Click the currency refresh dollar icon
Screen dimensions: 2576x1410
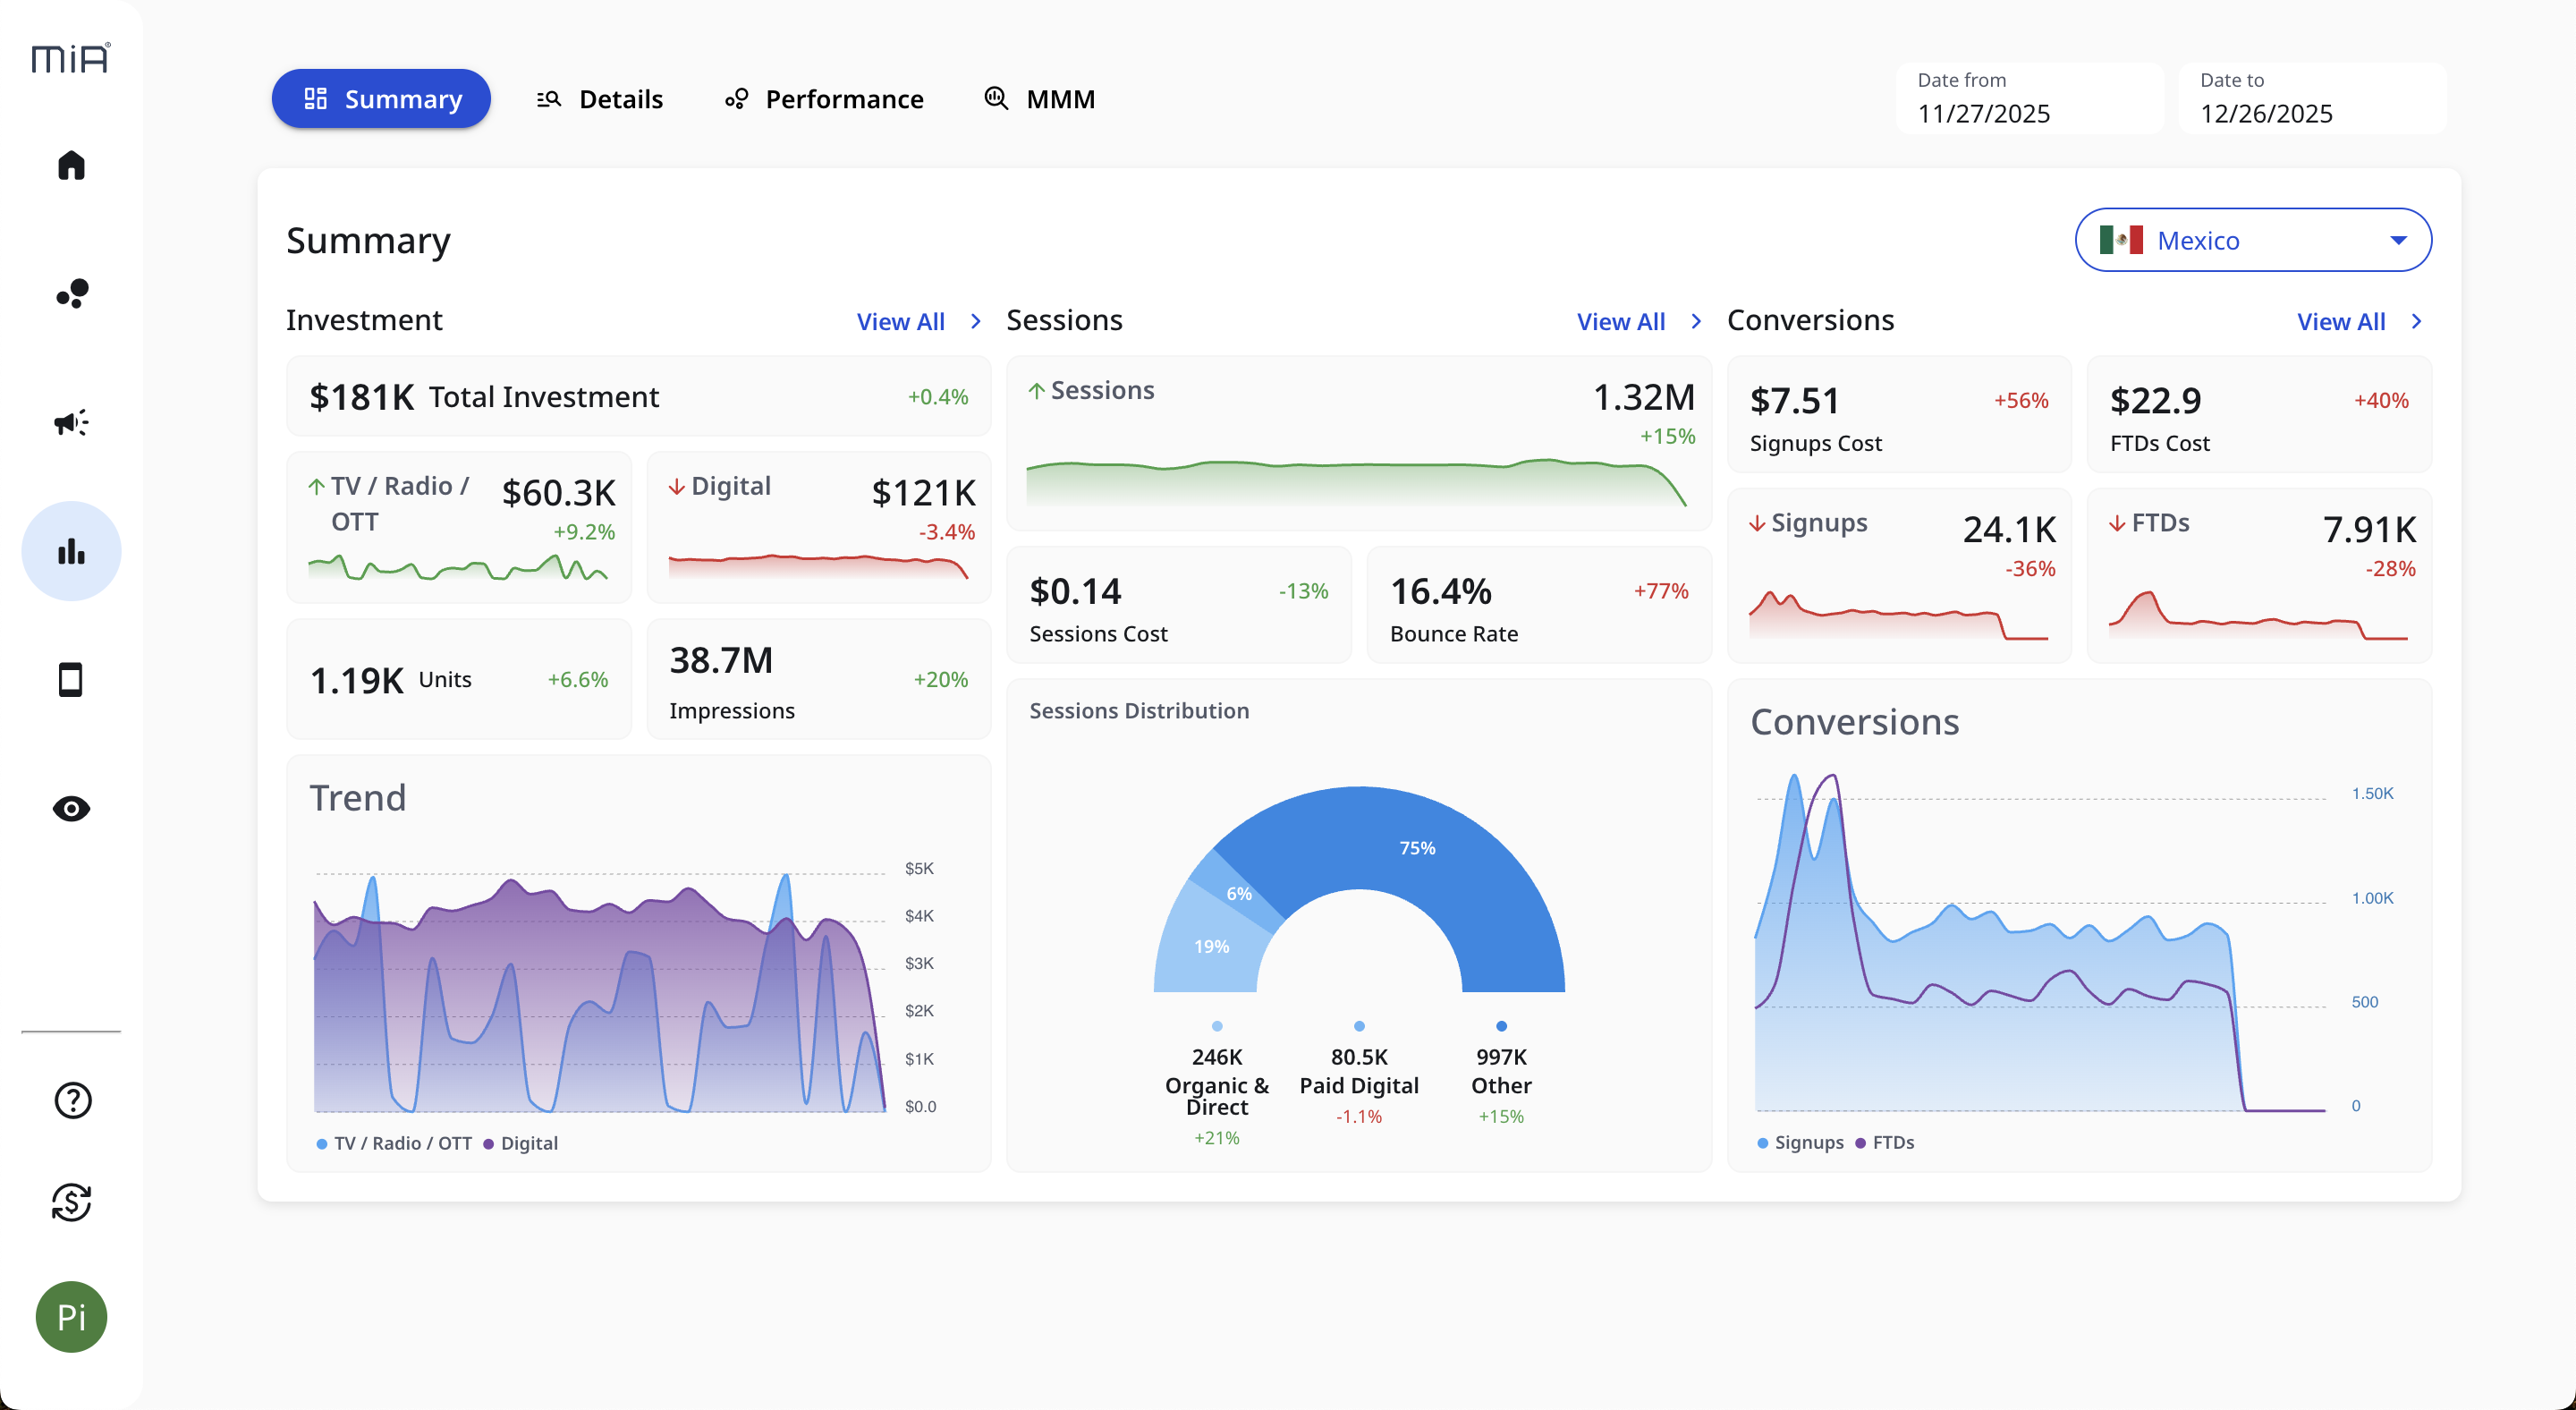tap(71, 1202)
